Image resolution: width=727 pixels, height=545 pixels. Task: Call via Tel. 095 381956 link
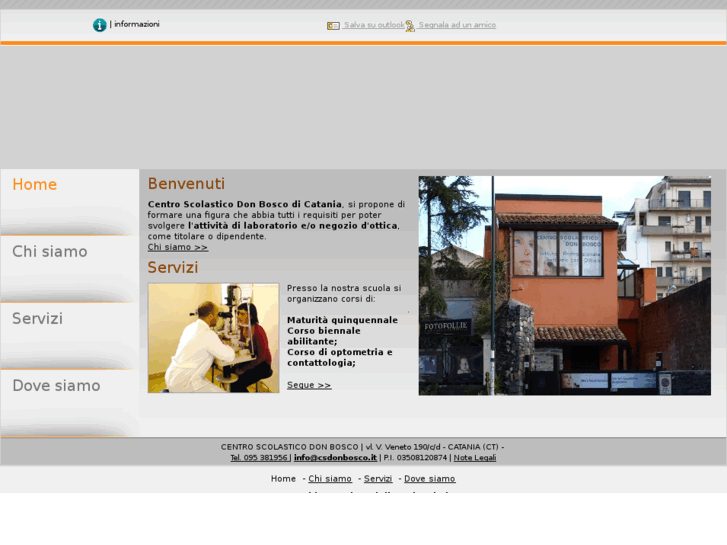click(x=259, y=457)
